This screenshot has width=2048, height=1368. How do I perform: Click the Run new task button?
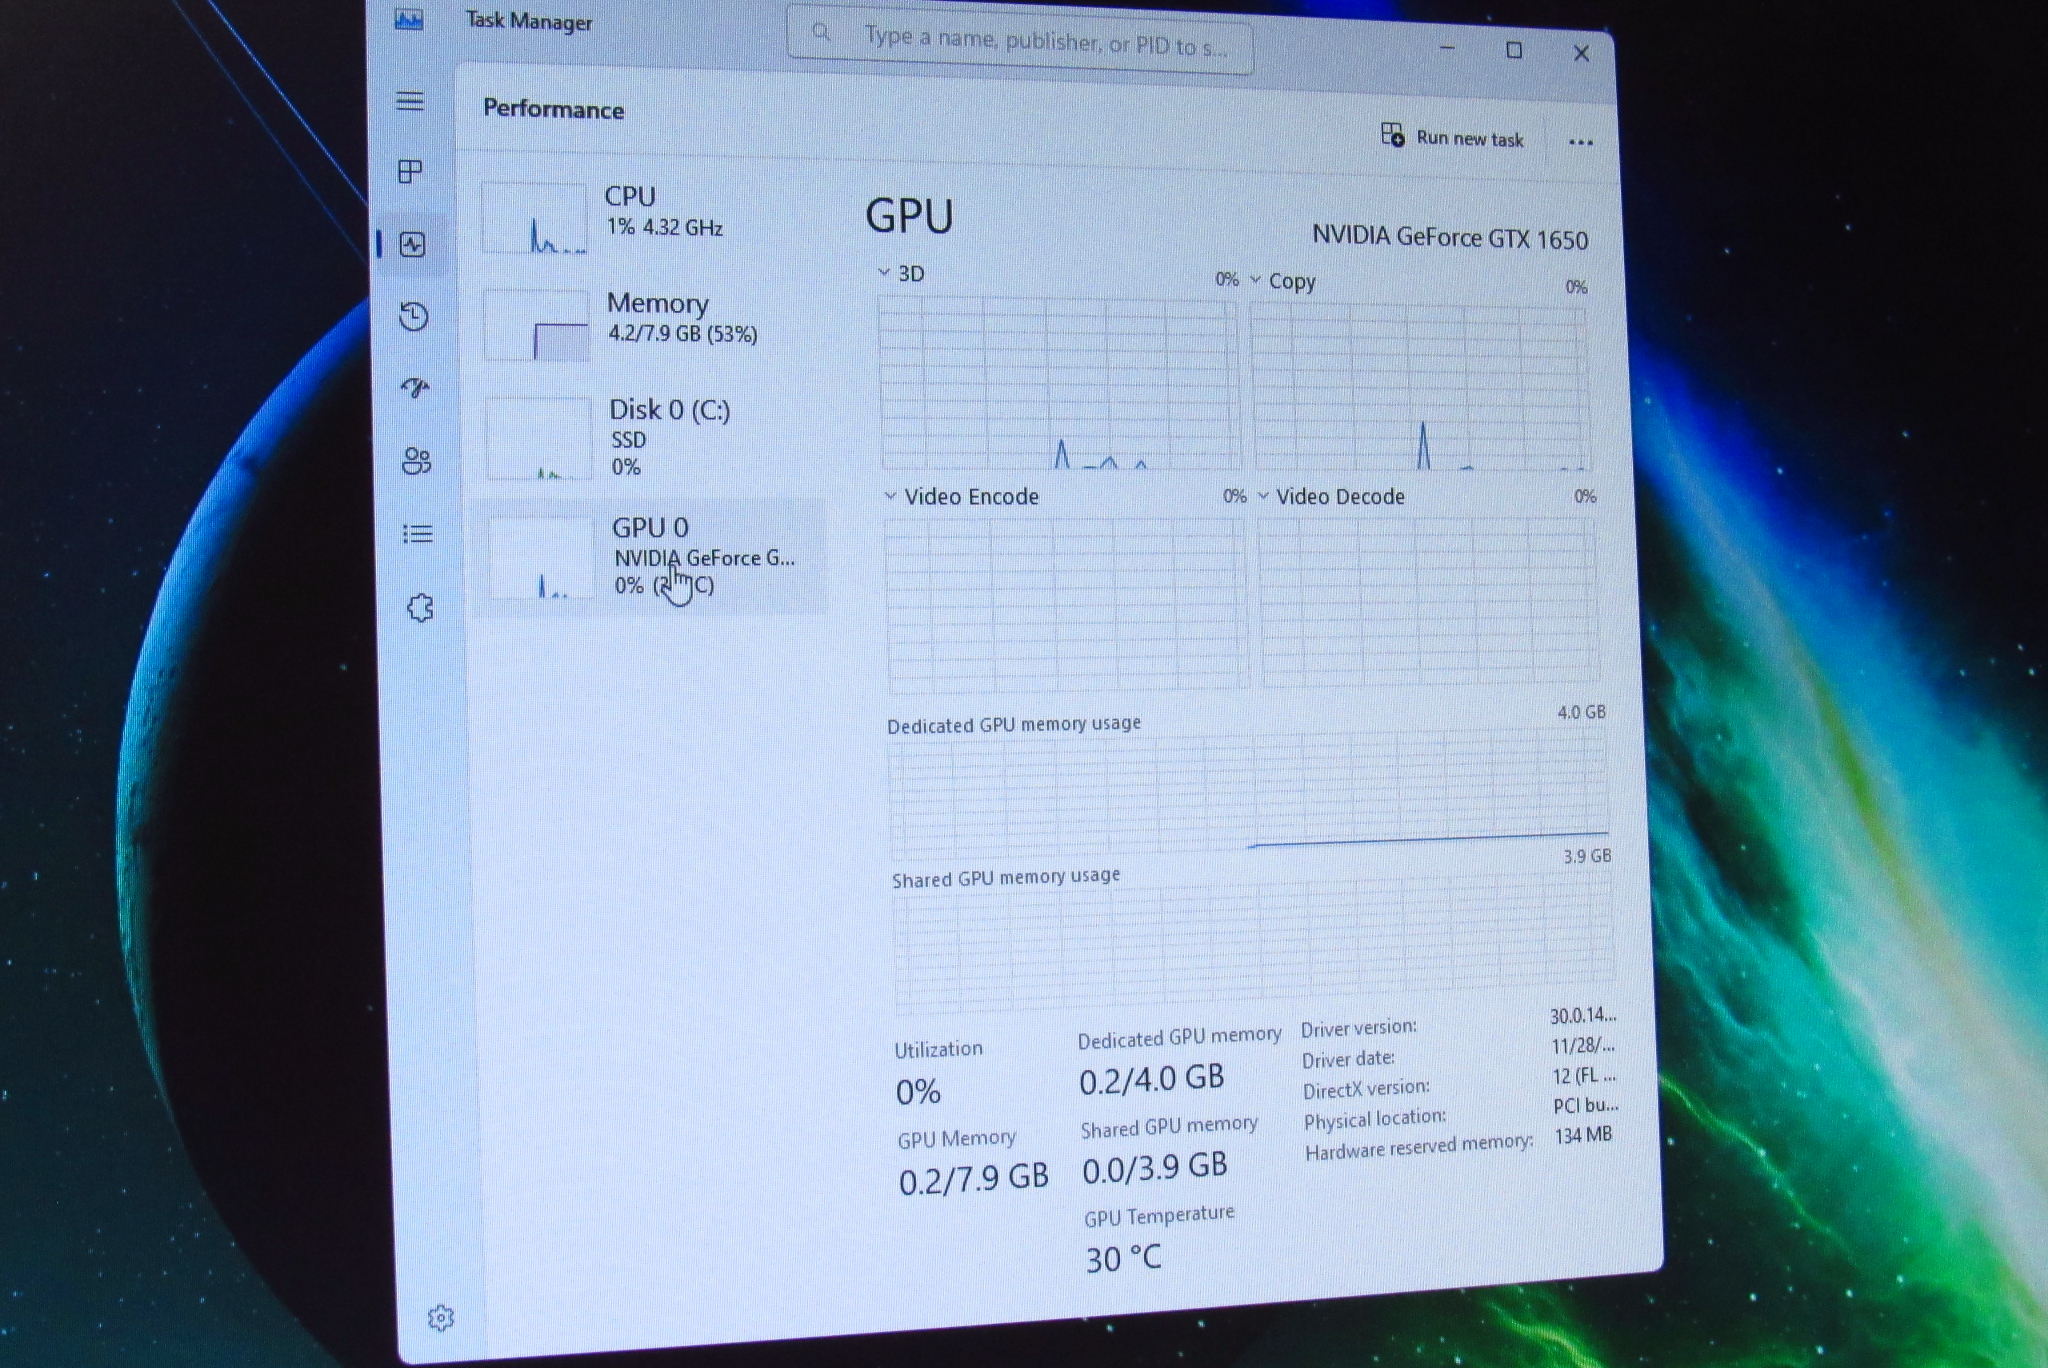pos(1453,138)
